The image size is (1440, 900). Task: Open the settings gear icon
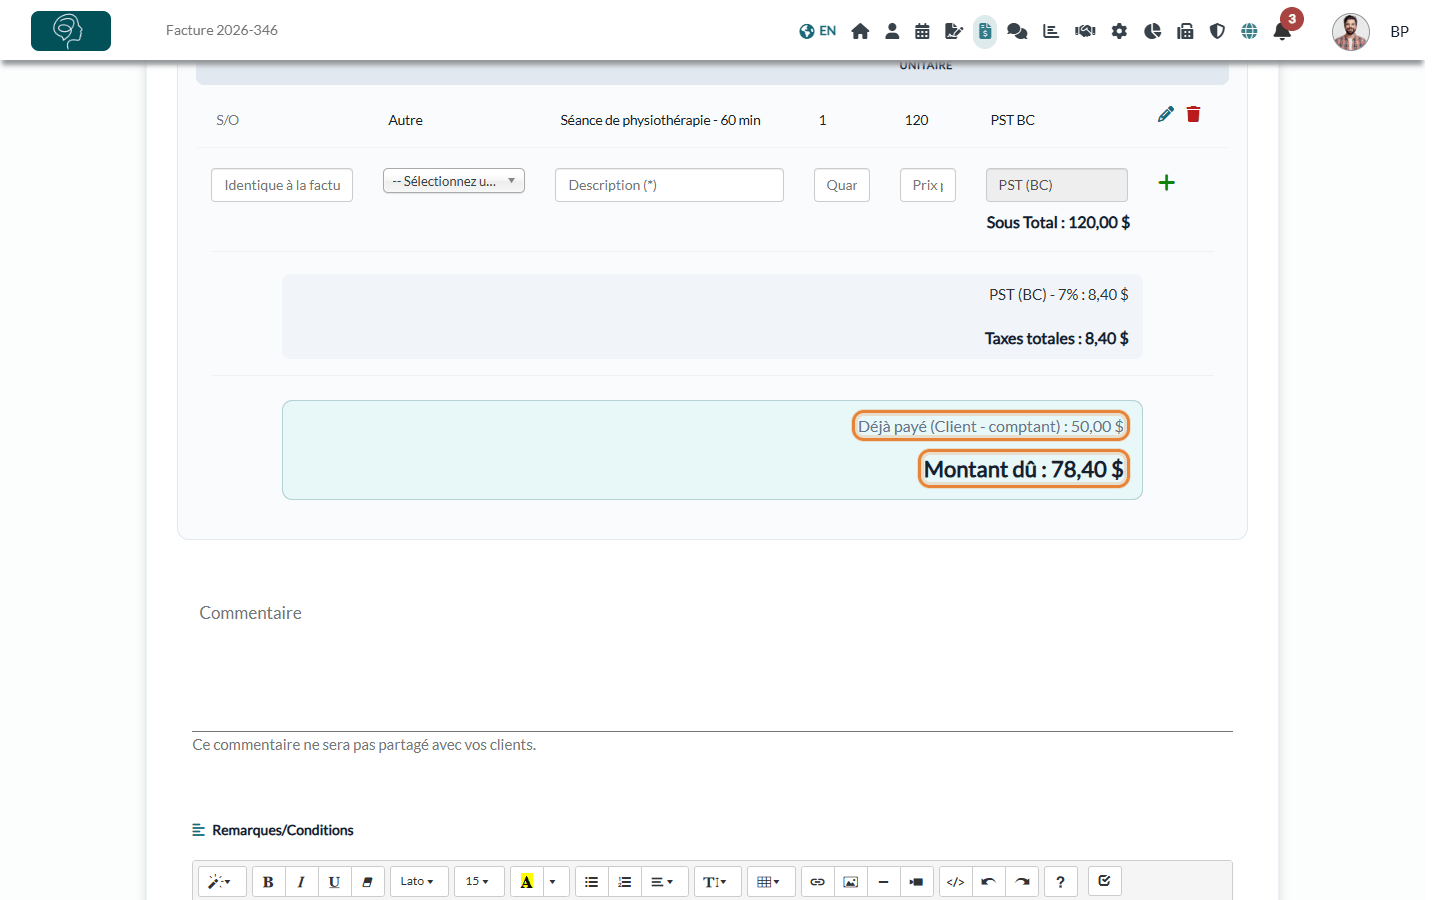[x=1119, y=31]
